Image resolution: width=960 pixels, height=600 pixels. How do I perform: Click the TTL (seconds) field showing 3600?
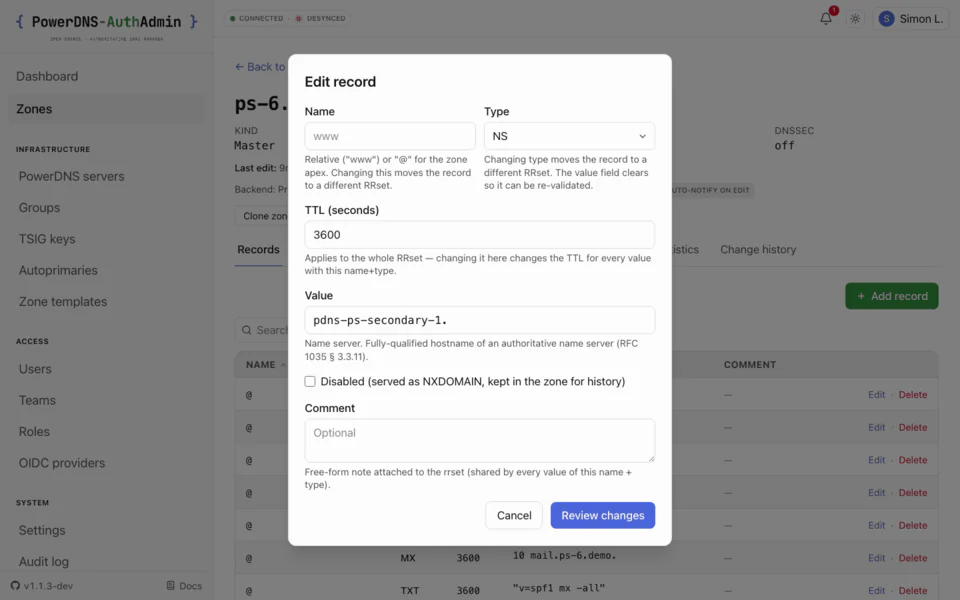[479, 234]
